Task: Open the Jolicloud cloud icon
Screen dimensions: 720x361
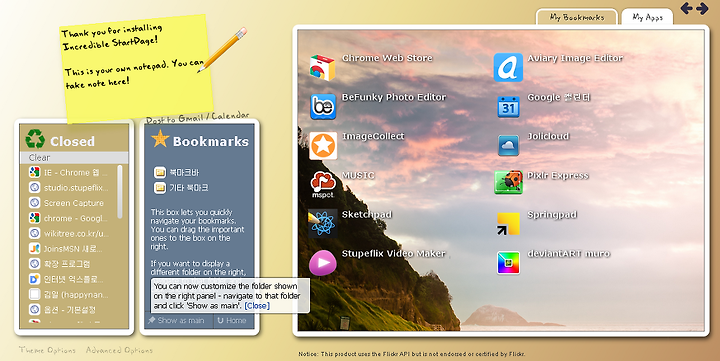Action: 508,146
